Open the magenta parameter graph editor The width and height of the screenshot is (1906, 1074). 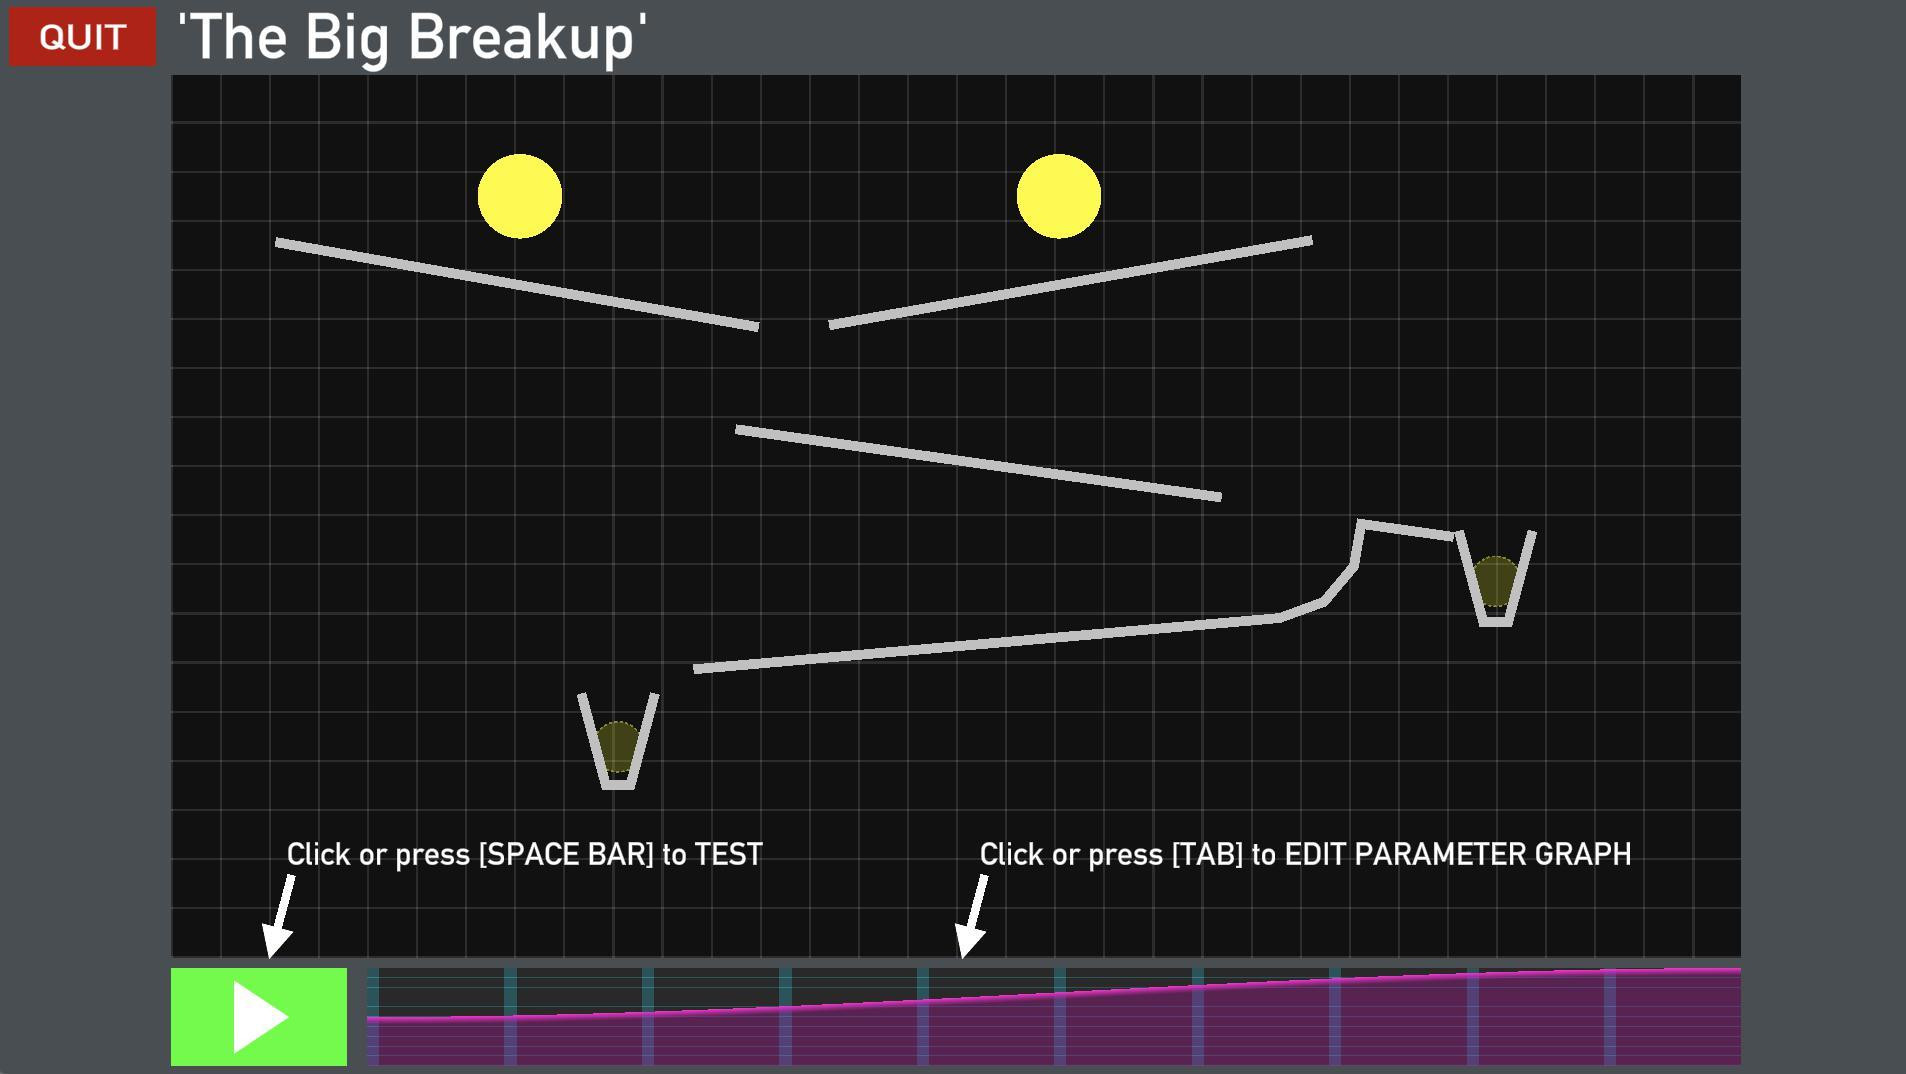tap(1054, 1016)
